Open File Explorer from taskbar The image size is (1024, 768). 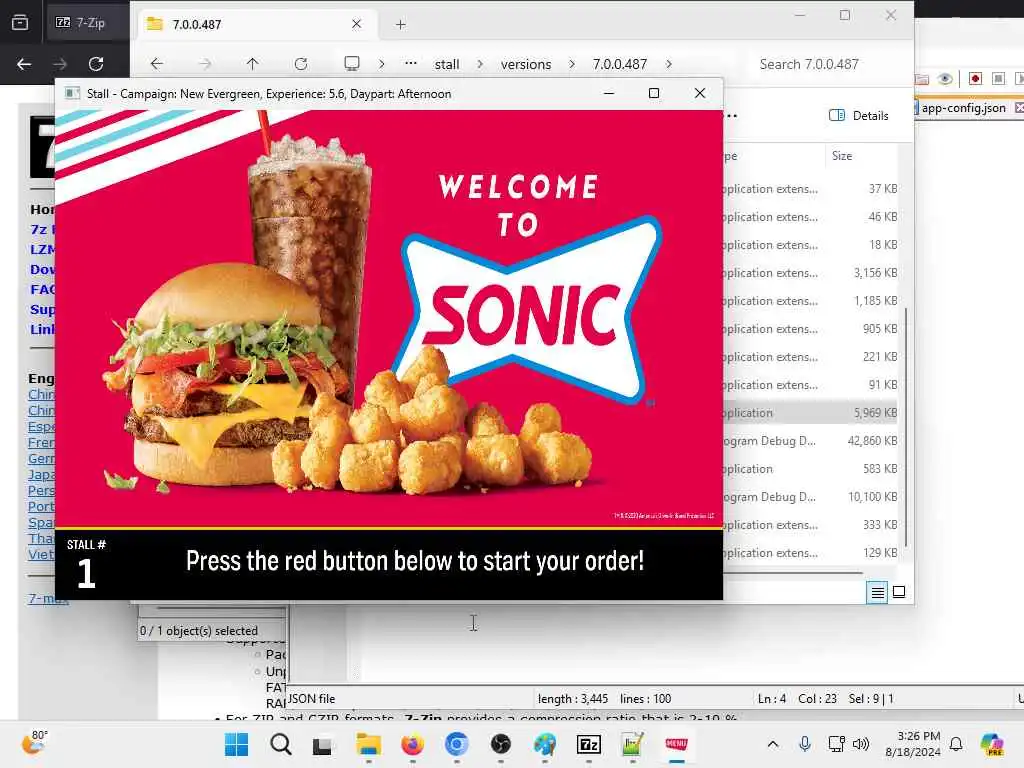[x=368, y=744]
